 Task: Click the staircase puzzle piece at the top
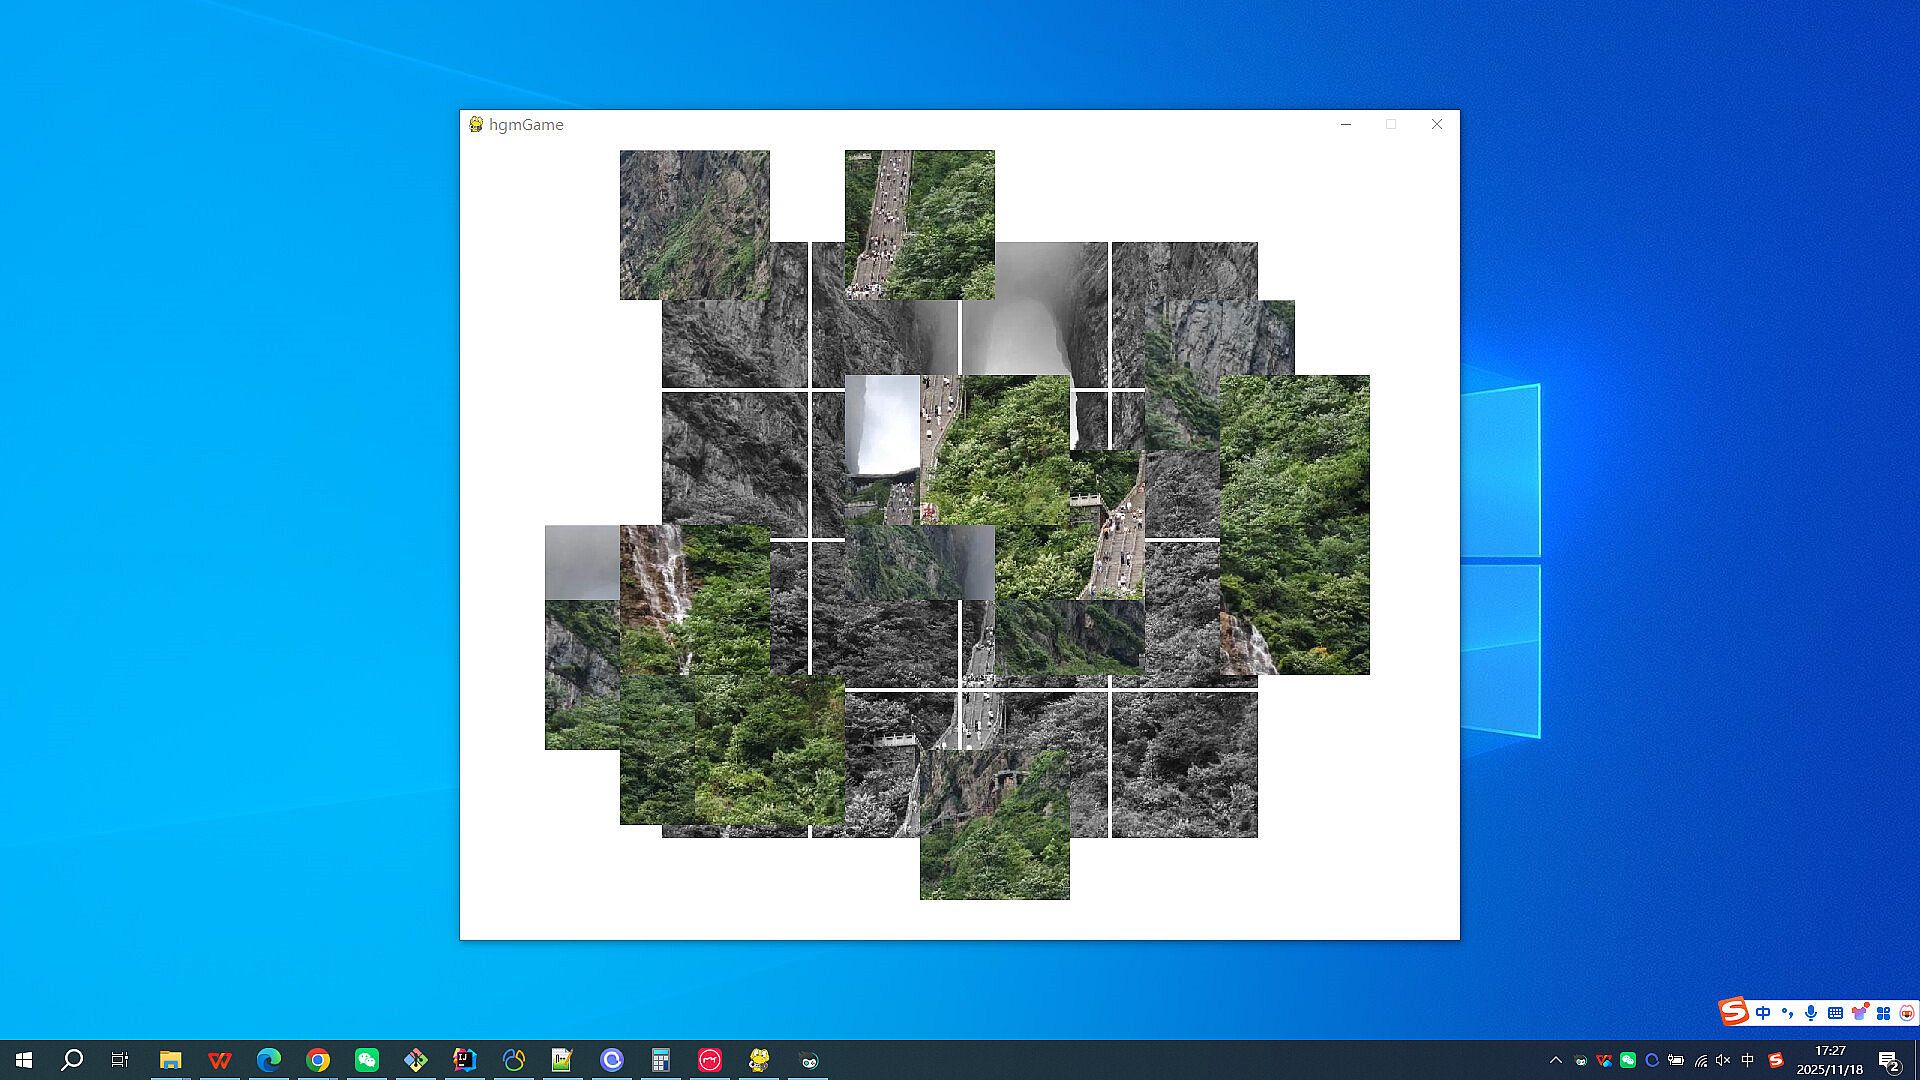click(919, 224)
